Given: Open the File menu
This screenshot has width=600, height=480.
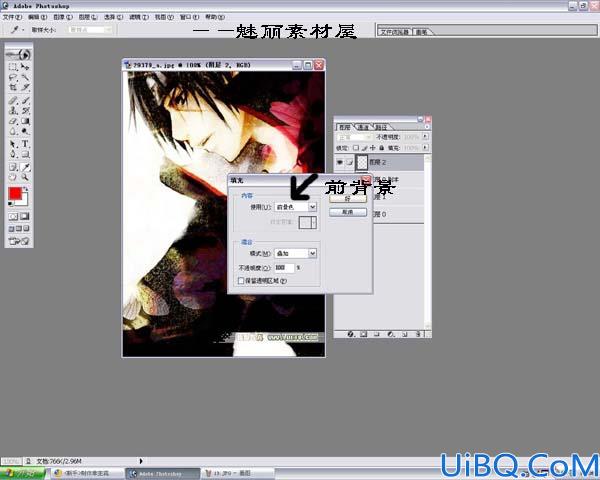Looking at the screenshot, I should [x=12, y=17].
